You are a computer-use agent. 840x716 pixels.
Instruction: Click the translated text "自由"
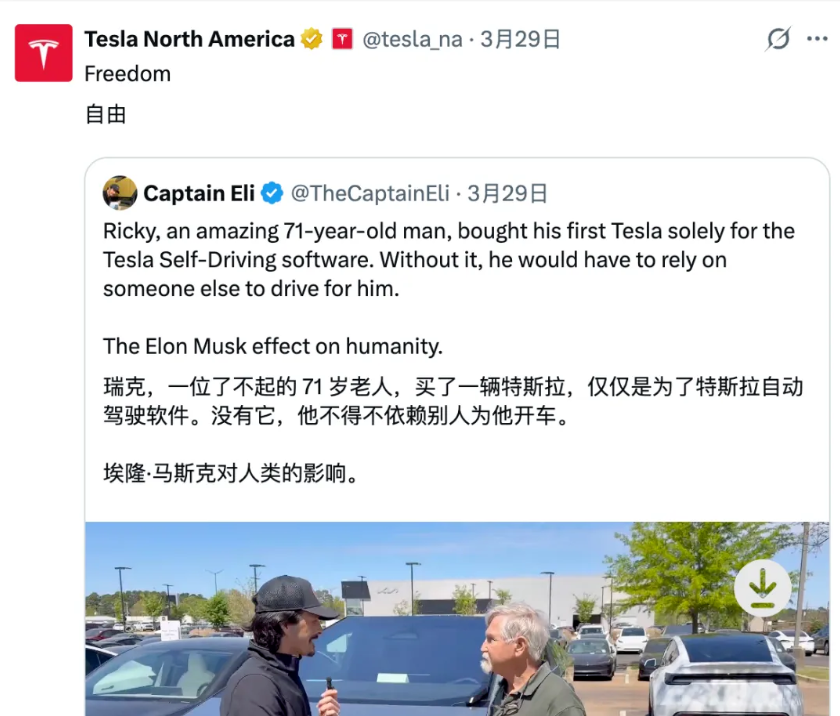105,114
